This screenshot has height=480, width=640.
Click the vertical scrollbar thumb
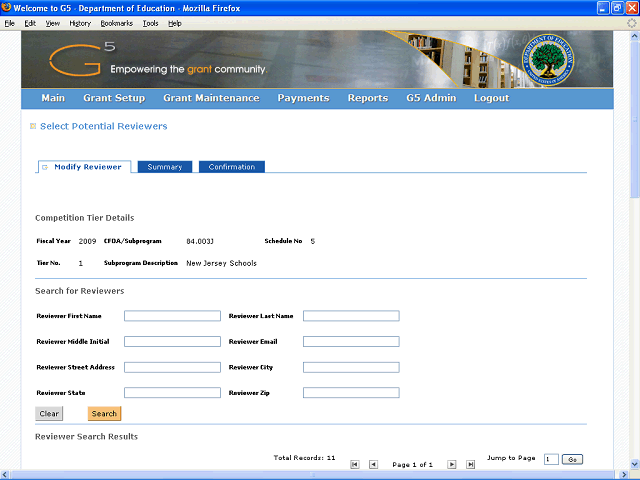click(x=634, y=118)
